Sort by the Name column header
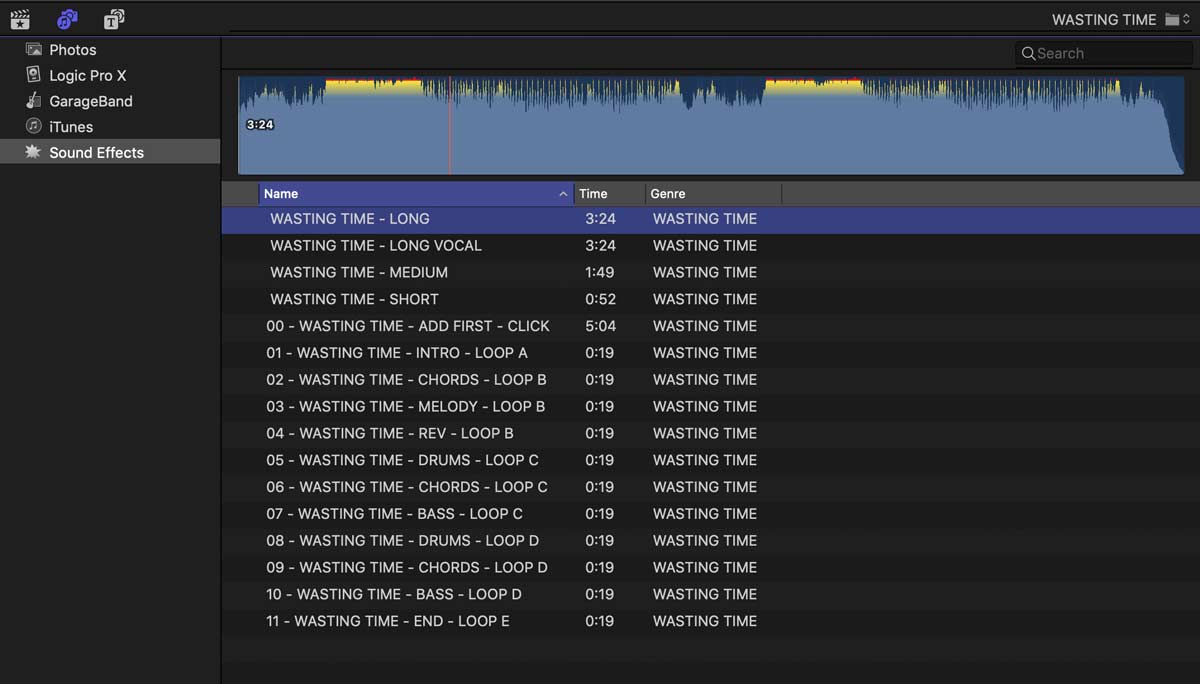The height and width of the screenshot is (684, 1200). 415,194
